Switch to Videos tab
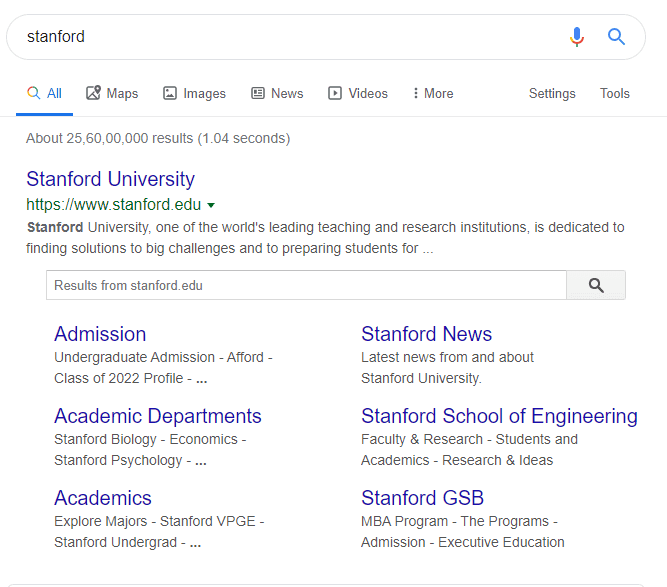The height and width of the screenshot is (587, 667). click(x=358, y=93)
